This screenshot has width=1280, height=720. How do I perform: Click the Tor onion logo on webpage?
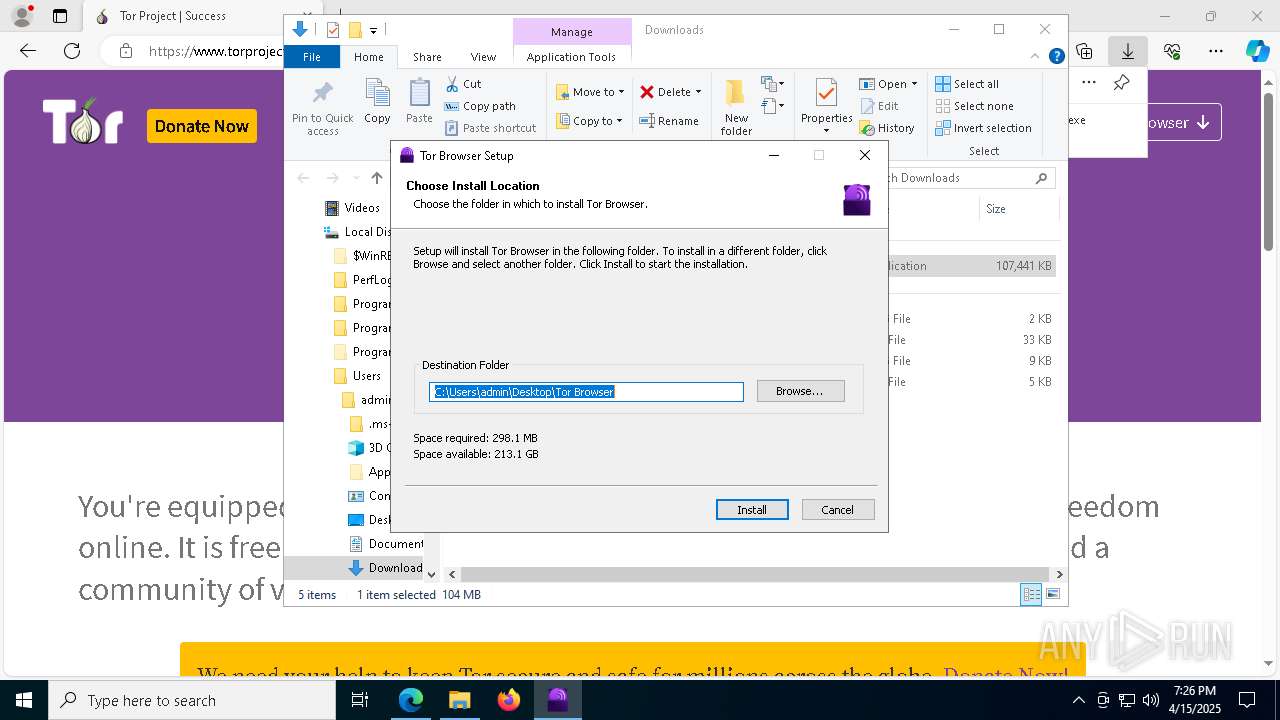83,122
